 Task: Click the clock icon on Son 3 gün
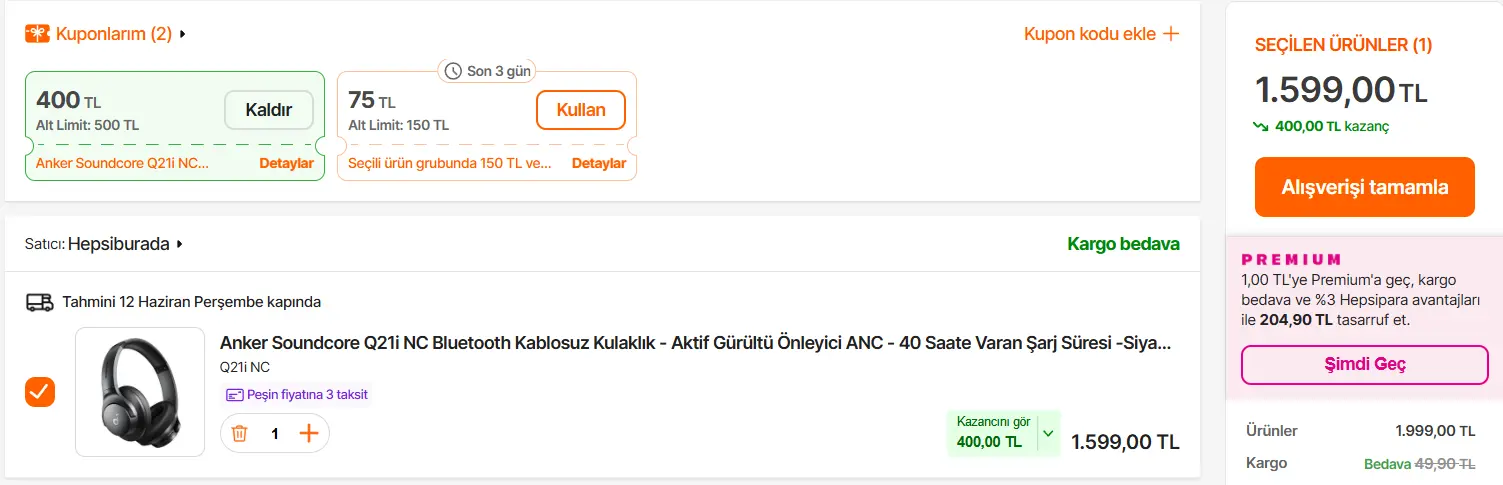coord(454,71)
